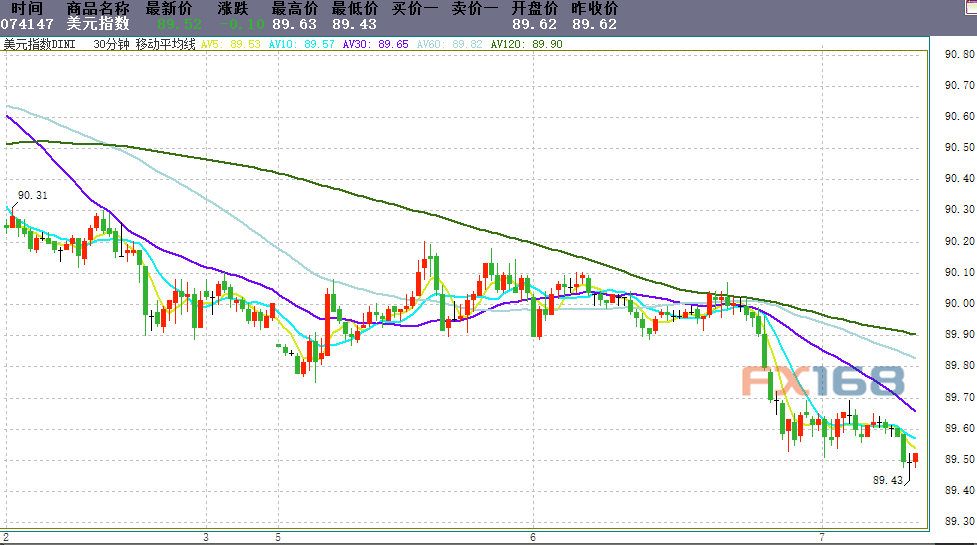Click date marker 6 on time axis
Viewport: 977px width, 545px height.
click(x=533, y=538)
